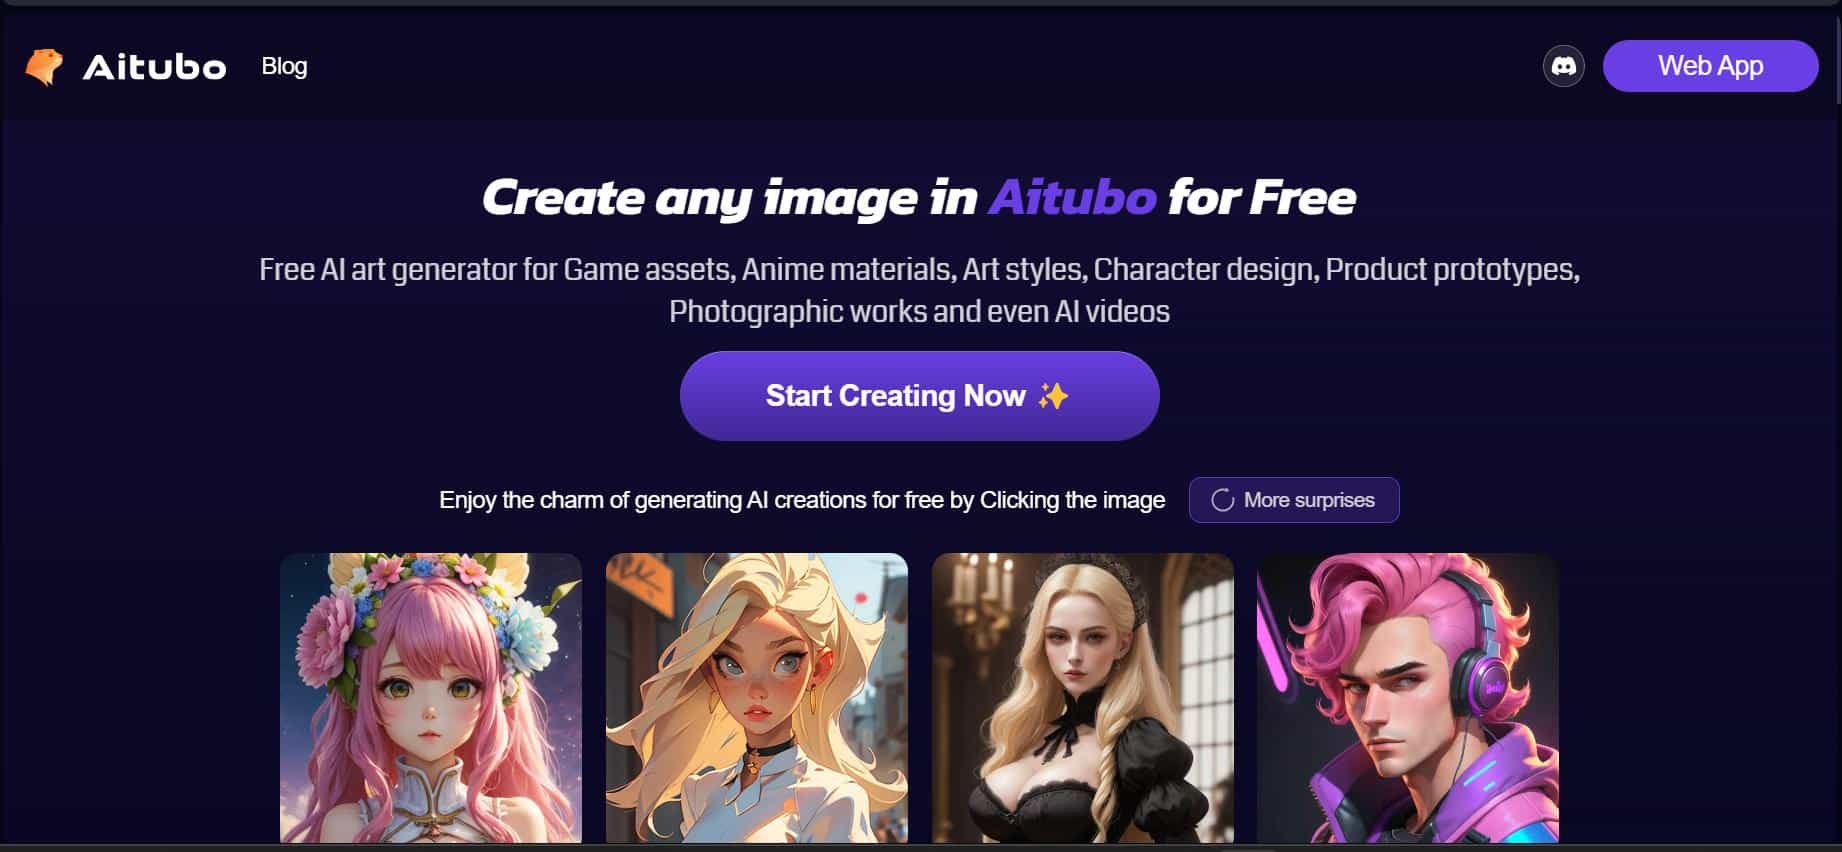
Task: Click the Free AI art generator description text
Action: tap(919, 290)
